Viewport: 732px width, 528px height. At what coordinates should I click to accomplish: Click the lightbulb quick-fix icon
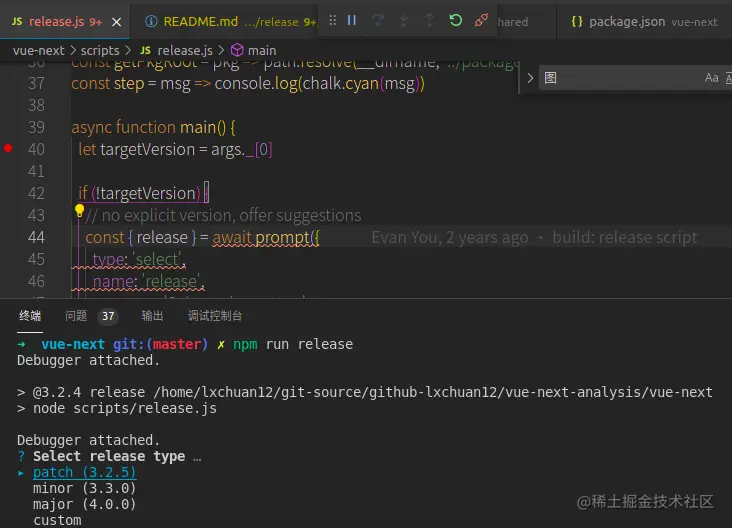click(x=79, y=211)
